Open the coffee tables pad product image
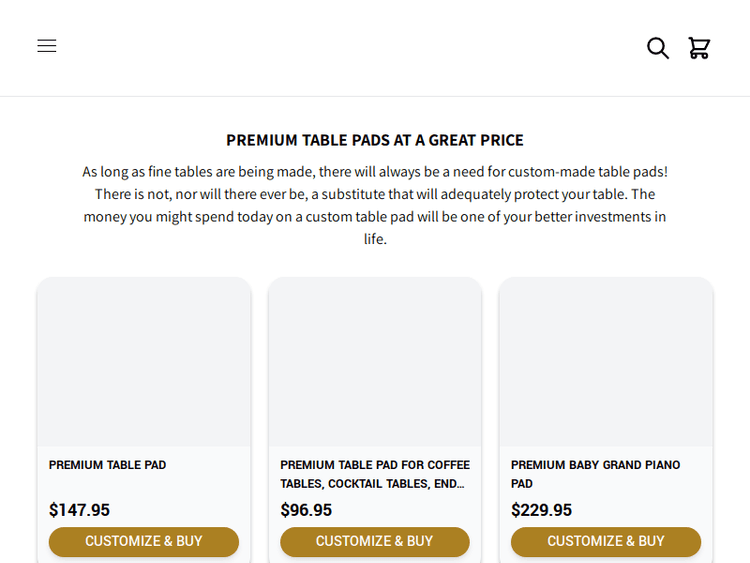This screenshot has height=563, width=750. [375, 362]
